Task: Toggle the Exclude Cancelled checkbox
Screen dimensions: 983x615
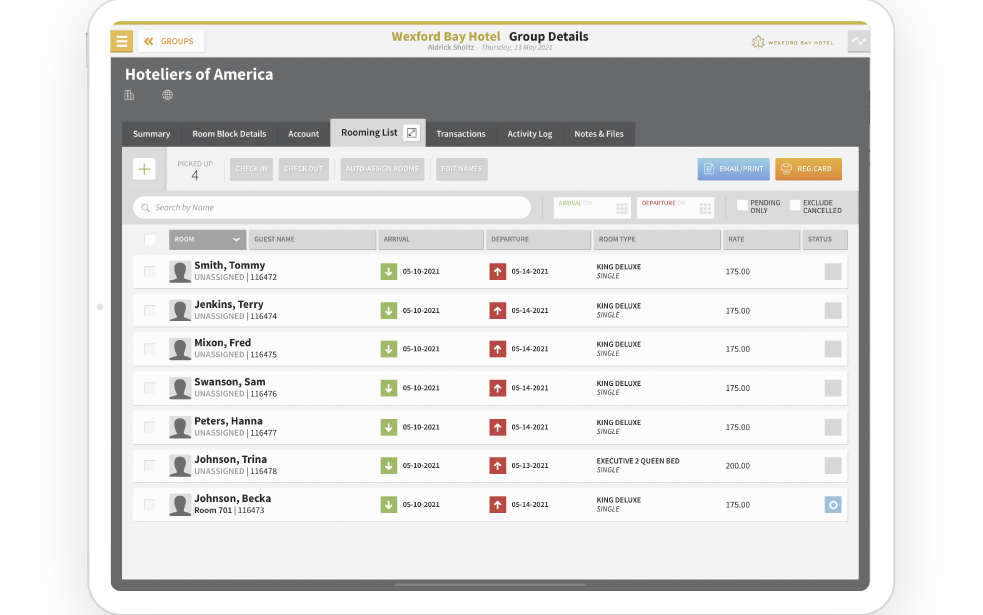Action: [x=795, y=205]
